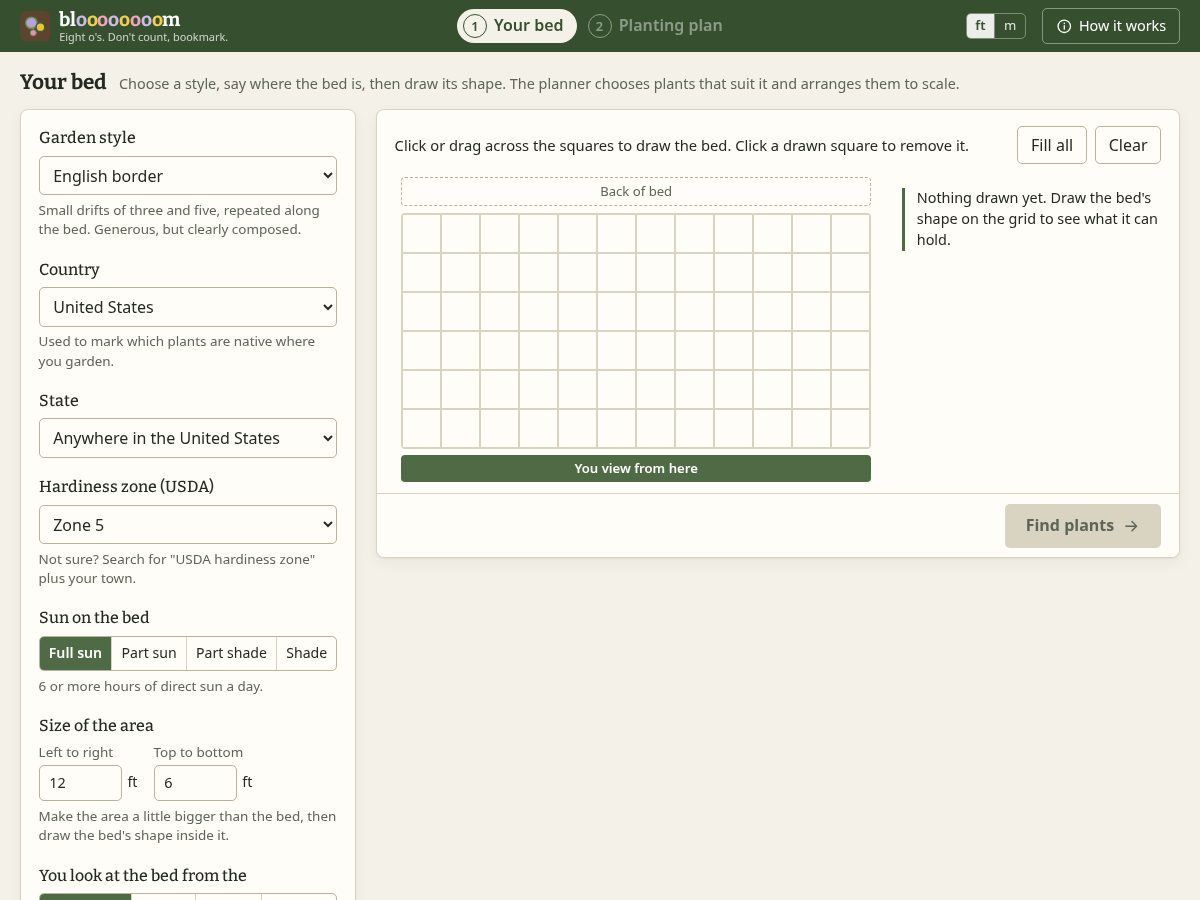
Task: Click the step 1 circle number
Action: (474, 26)
